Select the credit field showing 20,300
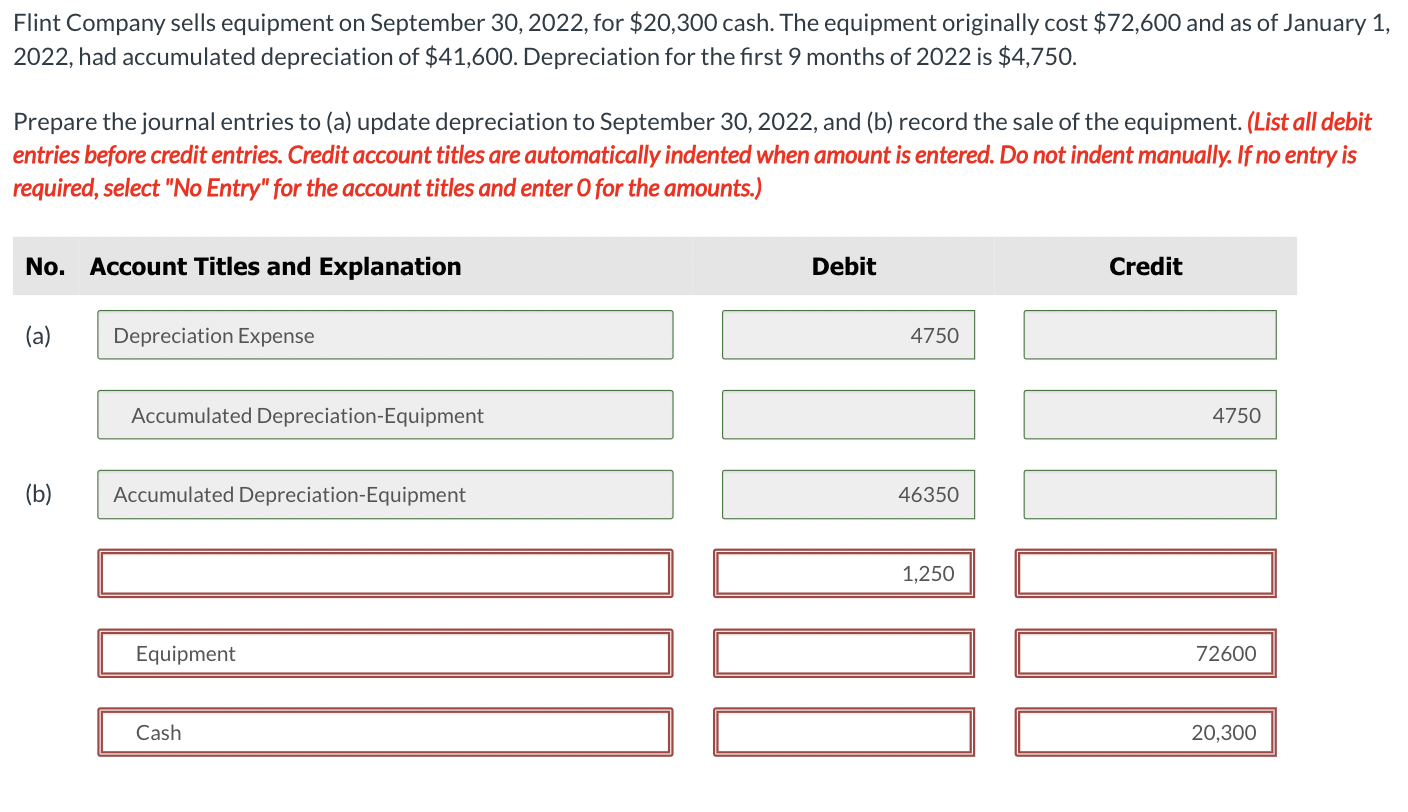The height and width of the screenshot is (812, 1408). click(x=1144, y=732)
